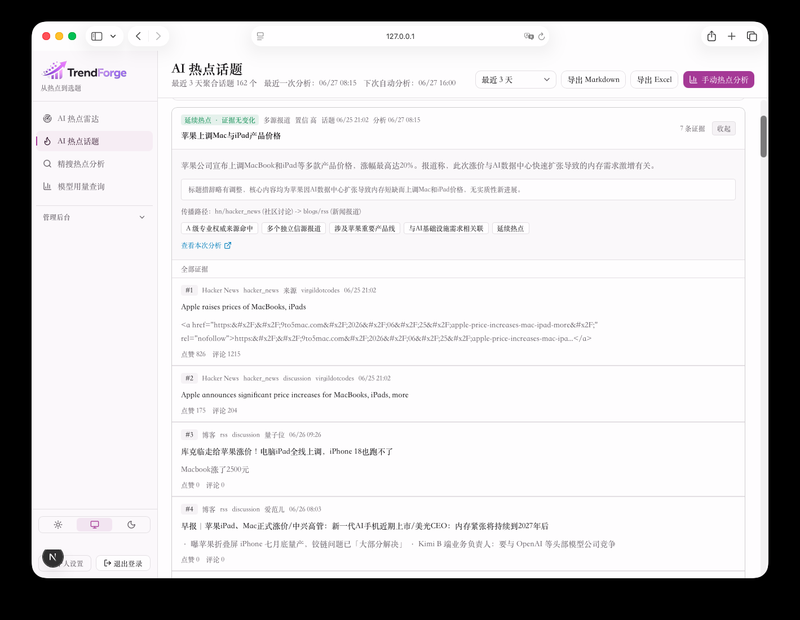
Task: Click the #1 evidence number badge
Action: (189, 290)
